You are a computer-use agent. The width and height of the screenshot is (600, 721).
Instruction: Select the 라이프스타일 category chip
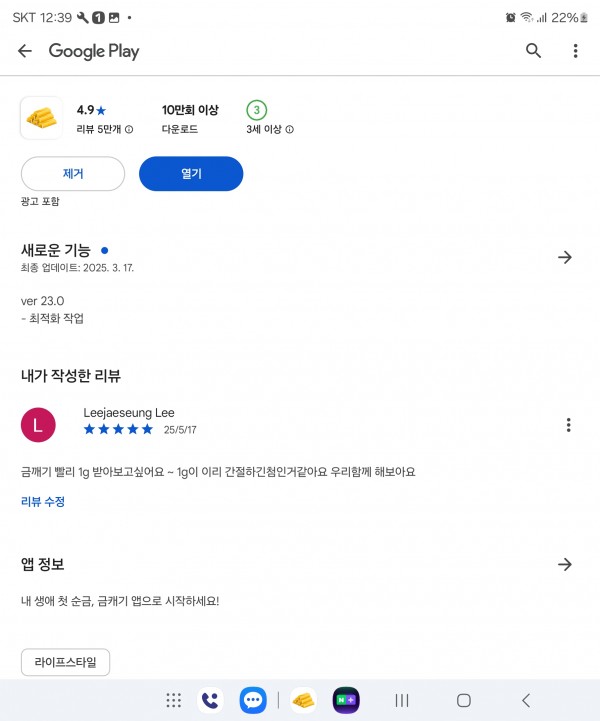coord(65,662)
